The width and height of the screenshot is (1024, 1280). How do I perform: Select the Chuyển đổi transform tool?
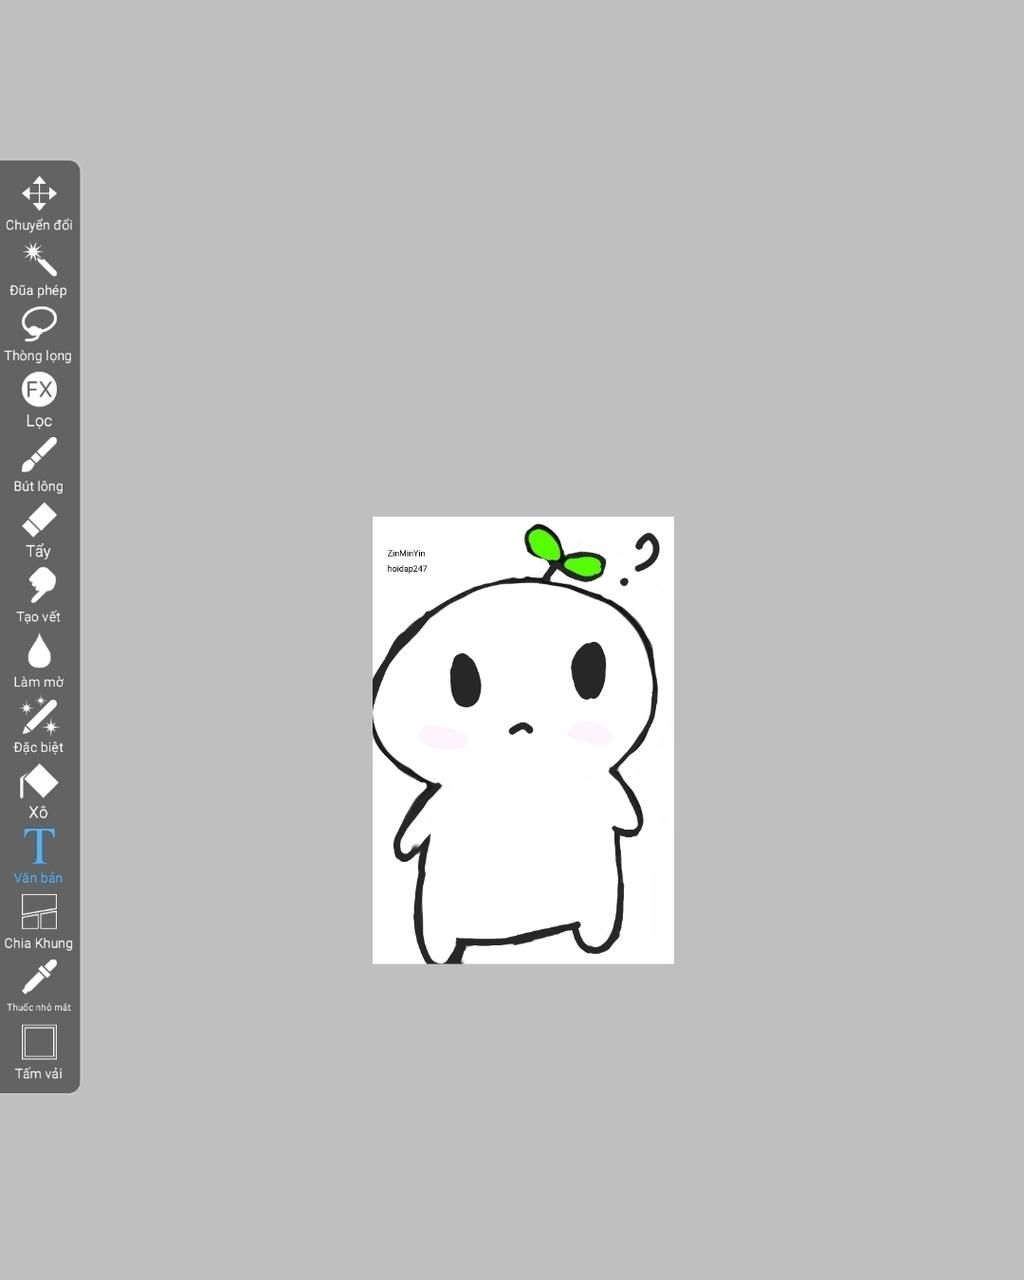39,204
